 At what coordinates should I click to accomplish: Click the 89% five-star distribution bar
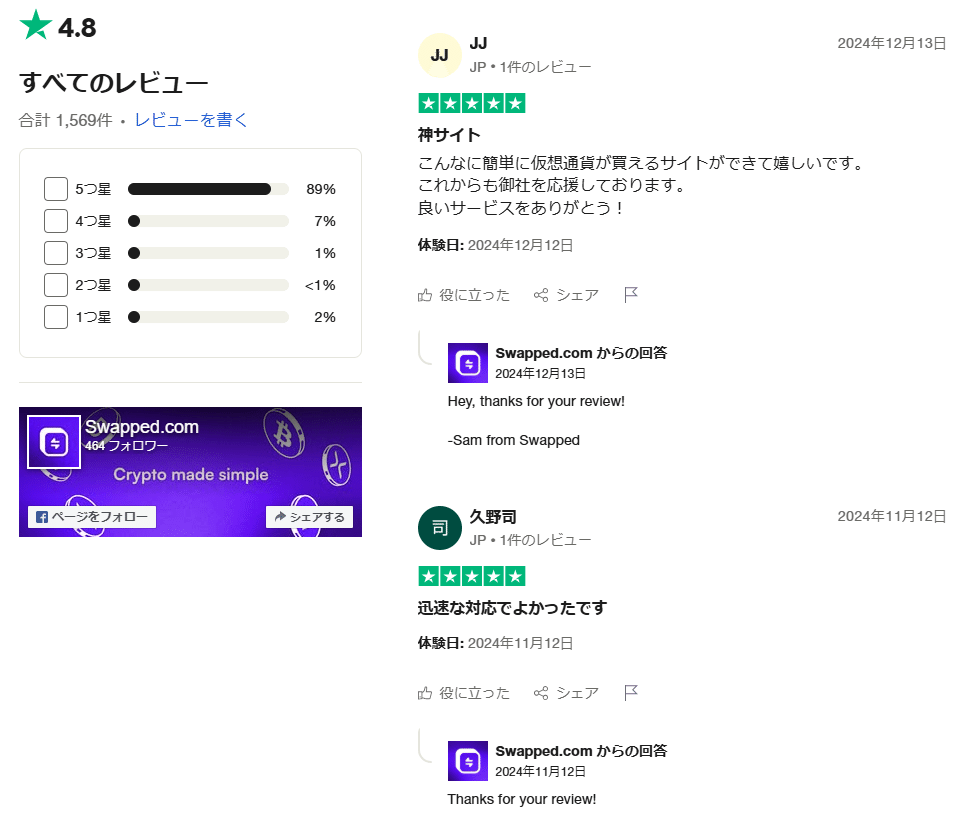(200, 188)
